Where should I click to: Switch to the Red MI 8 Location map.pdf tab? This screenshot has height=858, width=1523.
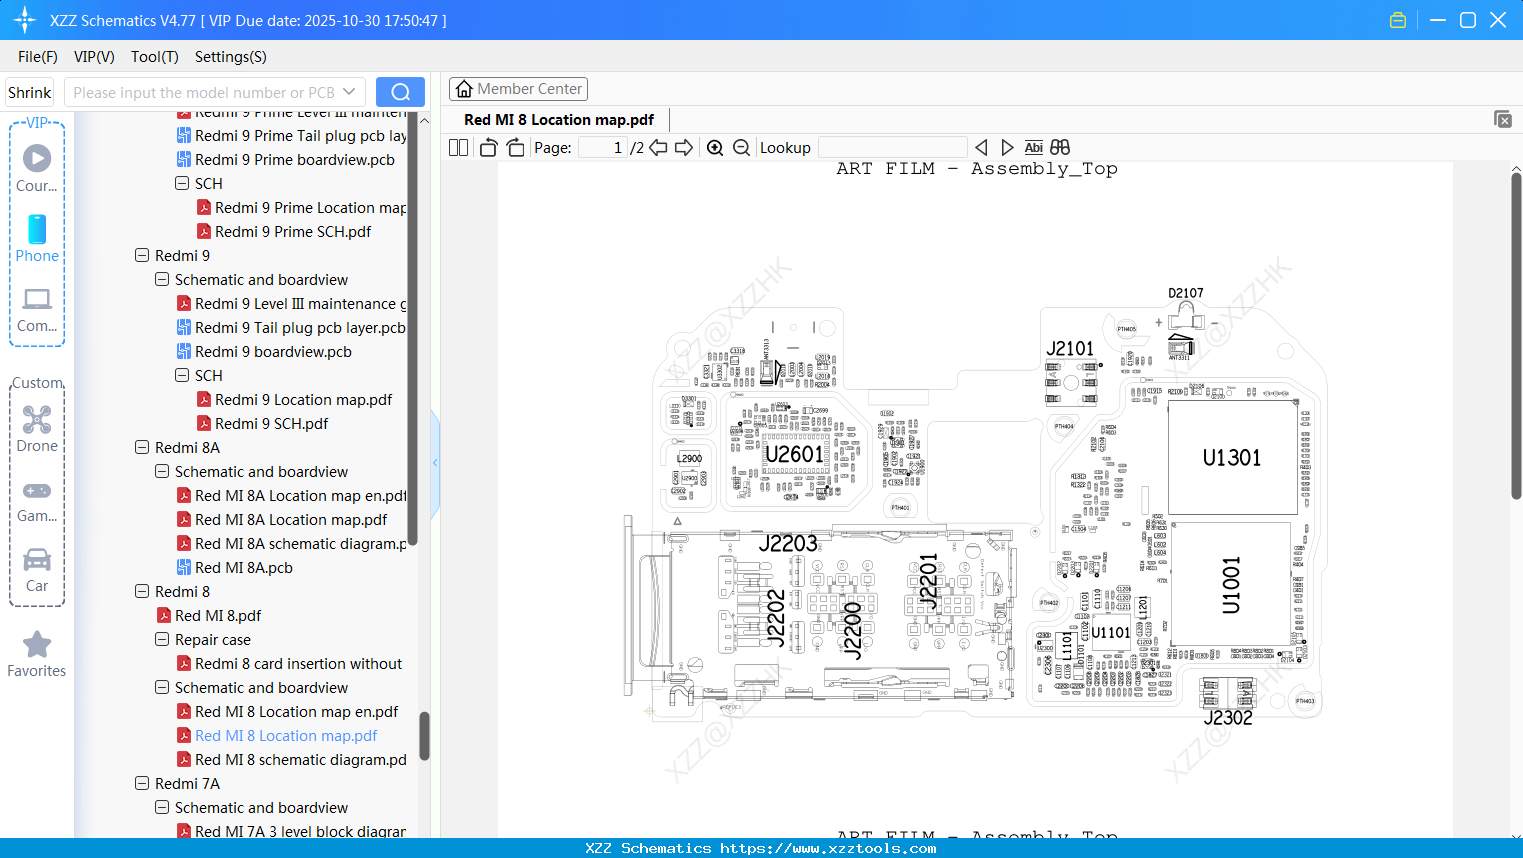click(x=557, y=119)
